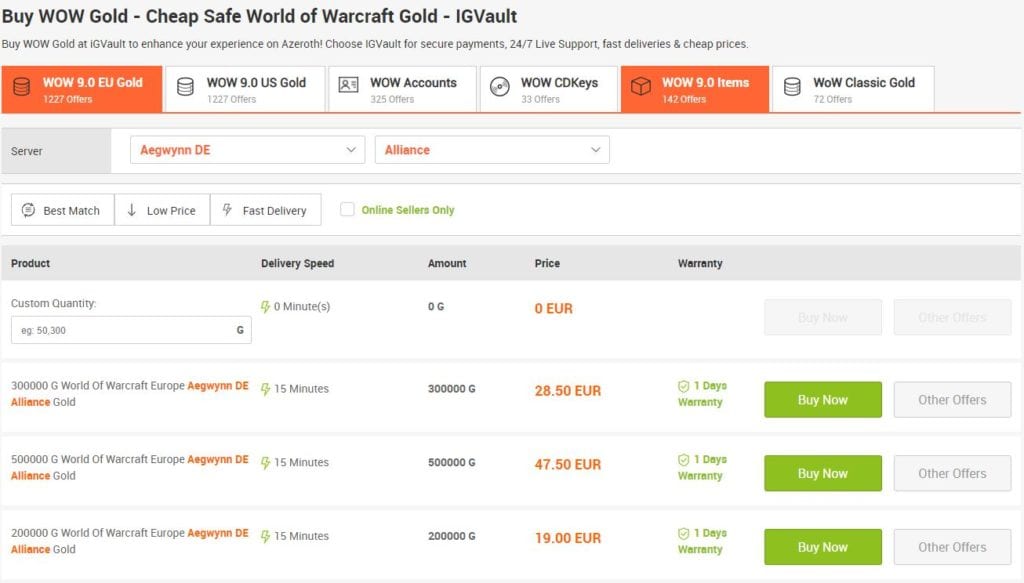Switch to the WOW 9.0 Items tab
1024x583 pixels.
tap(695, 89)
